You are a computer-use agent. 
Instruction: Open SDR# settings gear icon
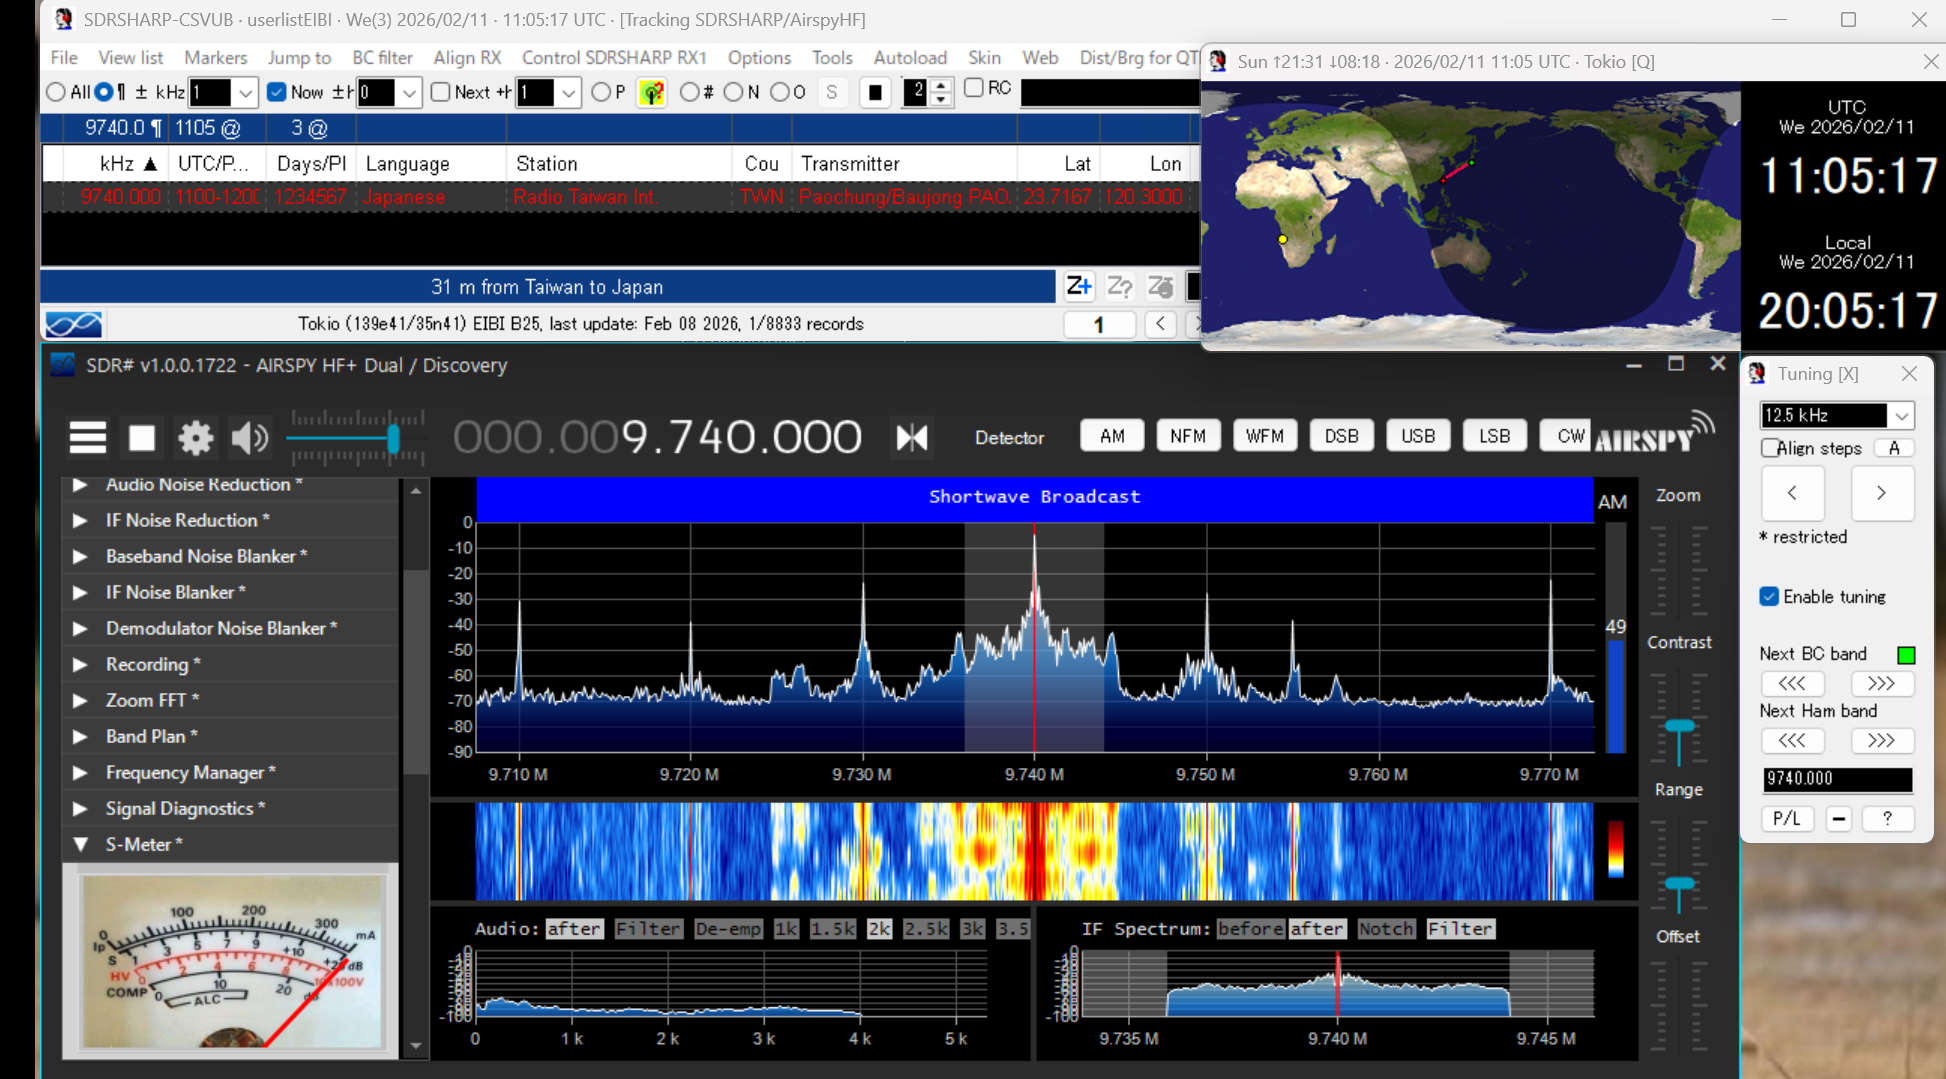click(195, 437)
